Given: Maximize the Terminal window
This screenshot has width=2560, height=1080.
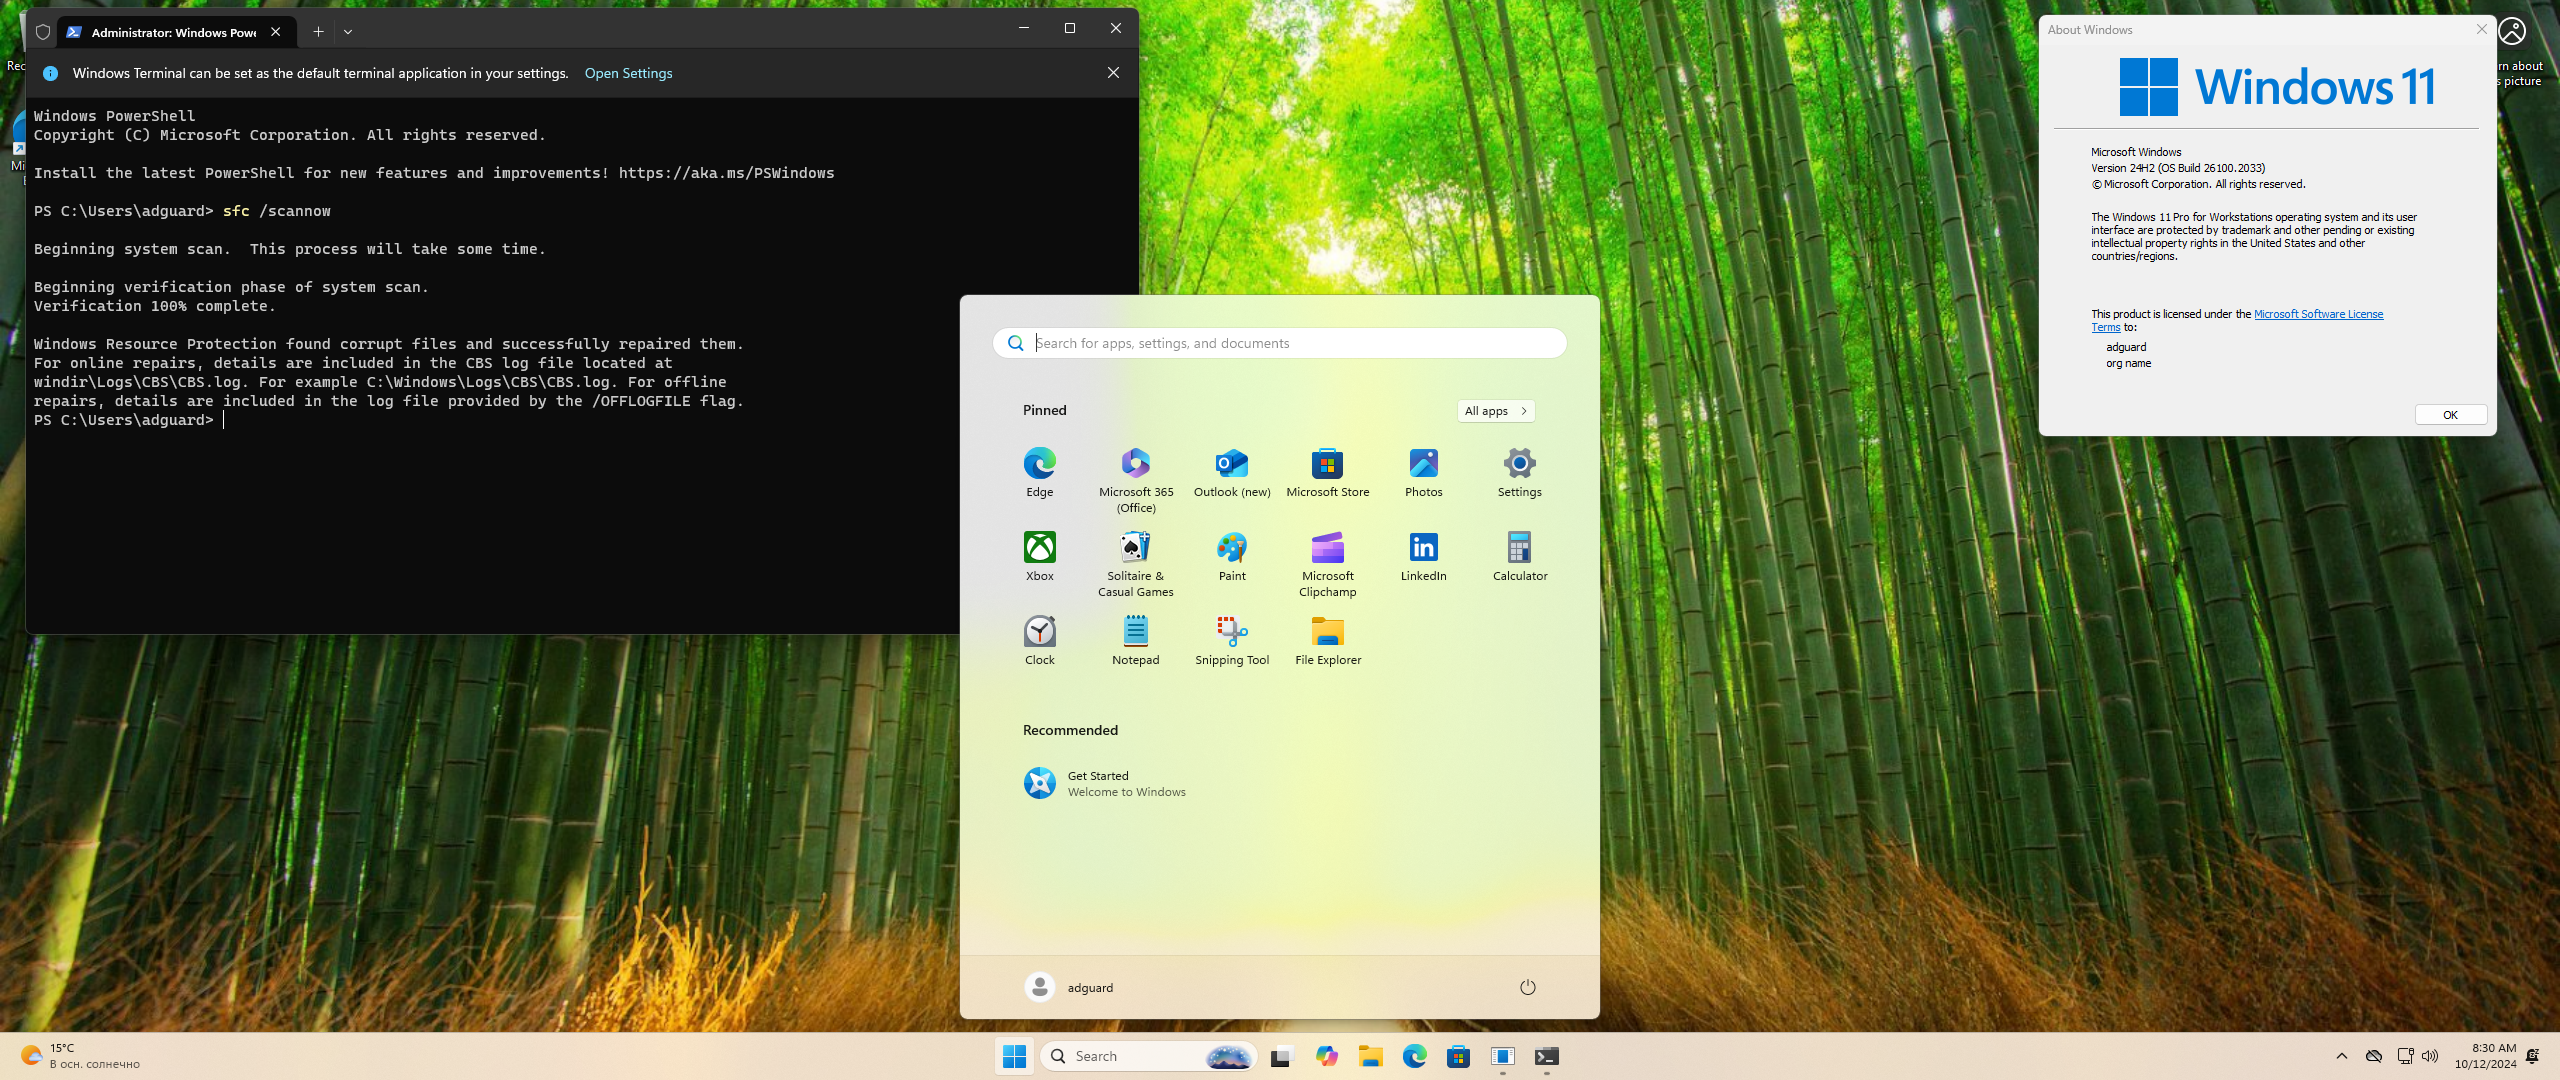Looking at the screenshot, I should point(1069,28).
